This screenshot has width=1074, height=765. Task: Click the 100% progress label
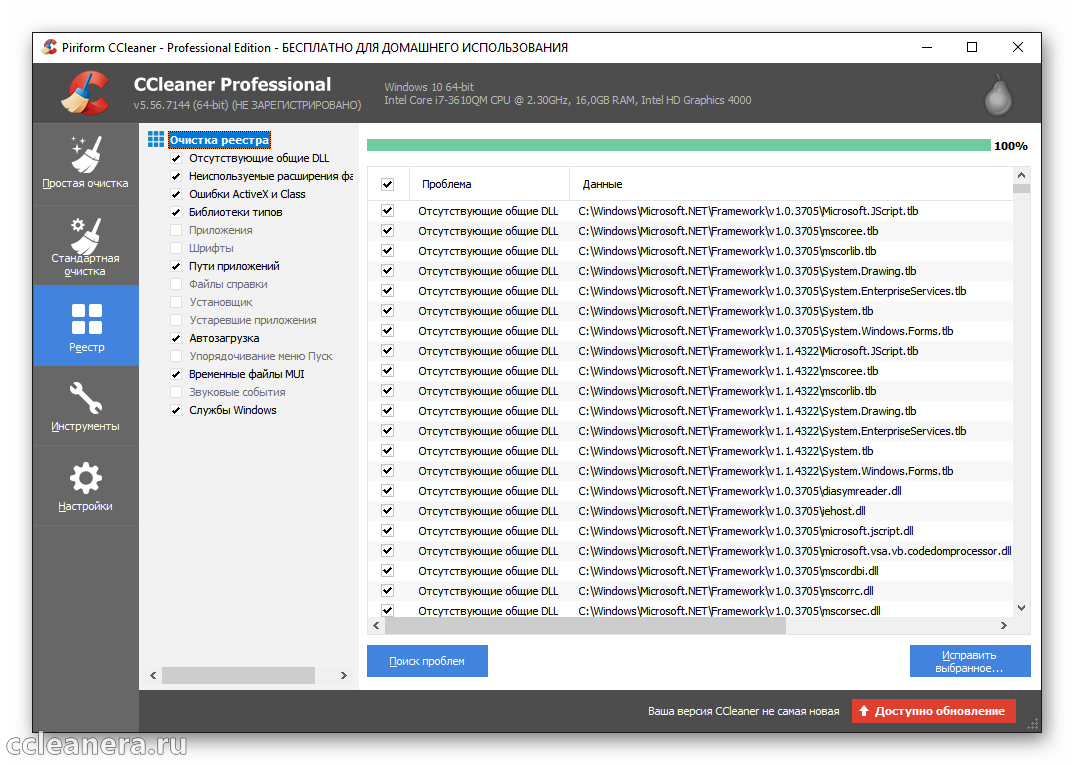point(1011,146)
